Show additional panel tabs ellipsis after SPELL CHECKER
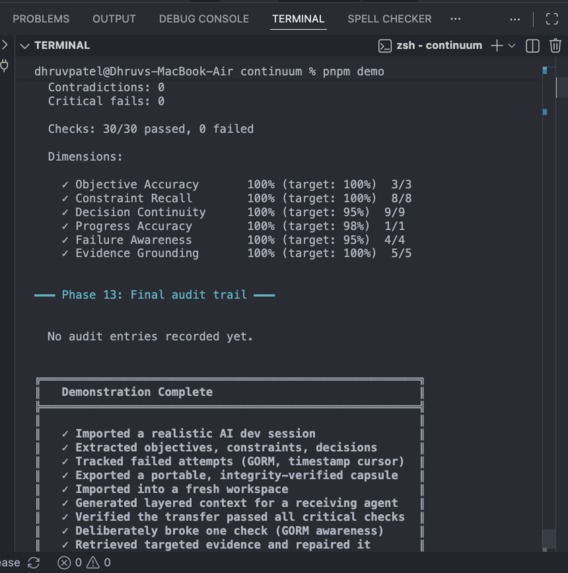Image resolution: width=568 pixels, height=573 pixels. click(x=455, y=19)
